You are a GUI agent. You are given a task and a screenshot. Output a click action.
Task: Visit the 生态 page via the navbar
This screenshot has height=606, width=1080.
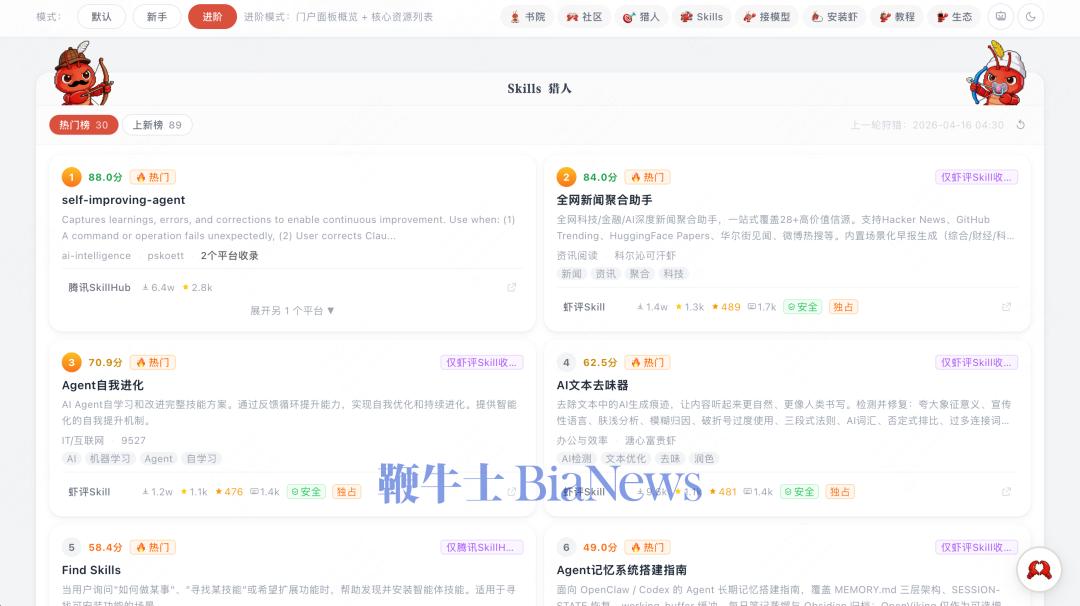953,16
